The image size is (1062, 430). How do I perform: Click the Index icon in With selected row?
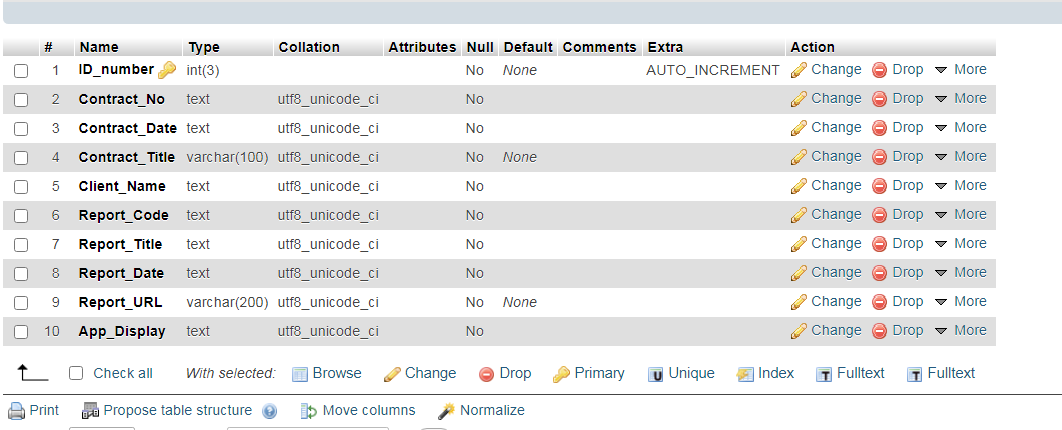click(745, 374)
